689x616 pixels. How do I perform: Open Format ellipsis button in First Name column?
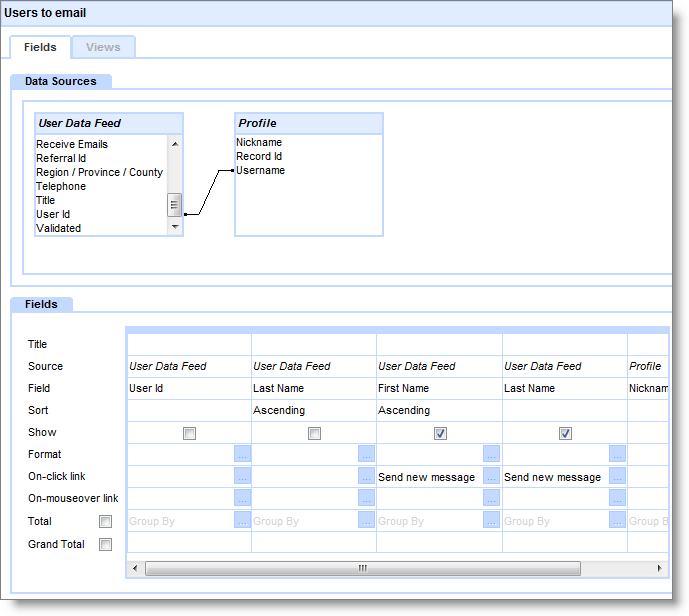(x=491, y=454)
